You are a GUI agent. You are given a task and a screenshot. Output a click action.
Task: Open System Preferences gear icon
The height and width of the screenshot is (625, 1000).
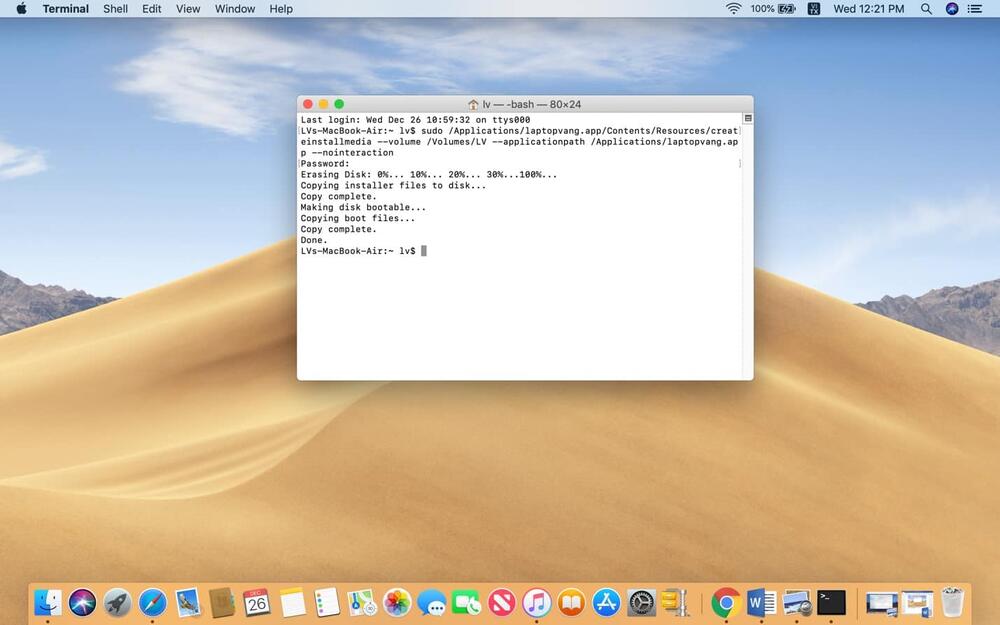click(642, 602)
